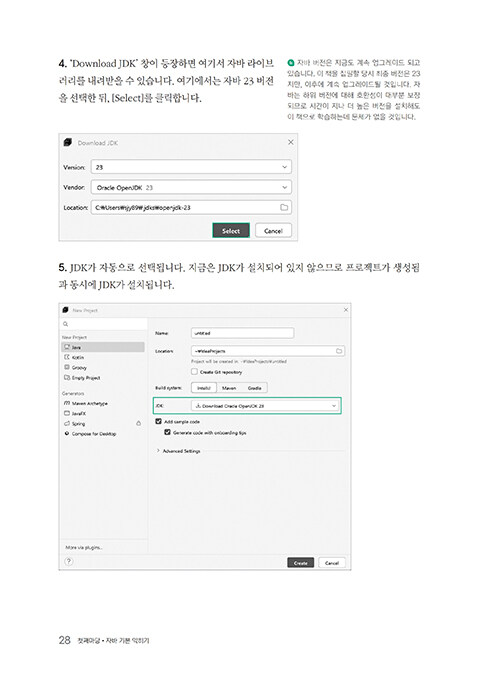The height and width of the screenshot is (684, 500).
Task: Click the folder browse icon in the Download JDK Location field
Action: pyautogui.click(x=284, y=208)
